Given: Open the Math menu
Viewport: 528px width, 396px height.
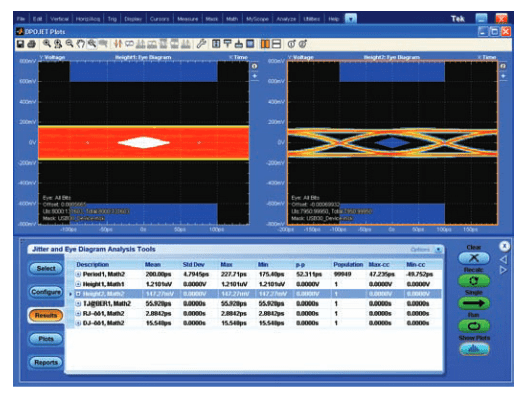Looking at the screenshot, I should coord(232,19).
